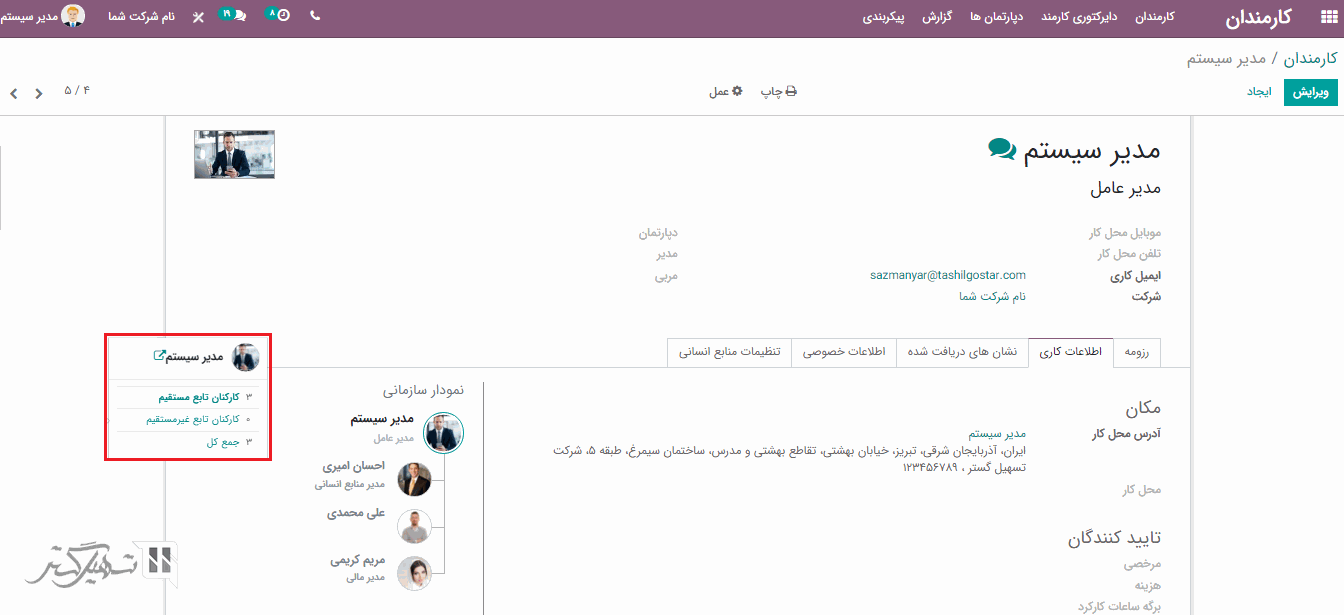Click the employee photo thumbnail
Viewport: 1344px width, 615px height.
(x=234, y=154)
